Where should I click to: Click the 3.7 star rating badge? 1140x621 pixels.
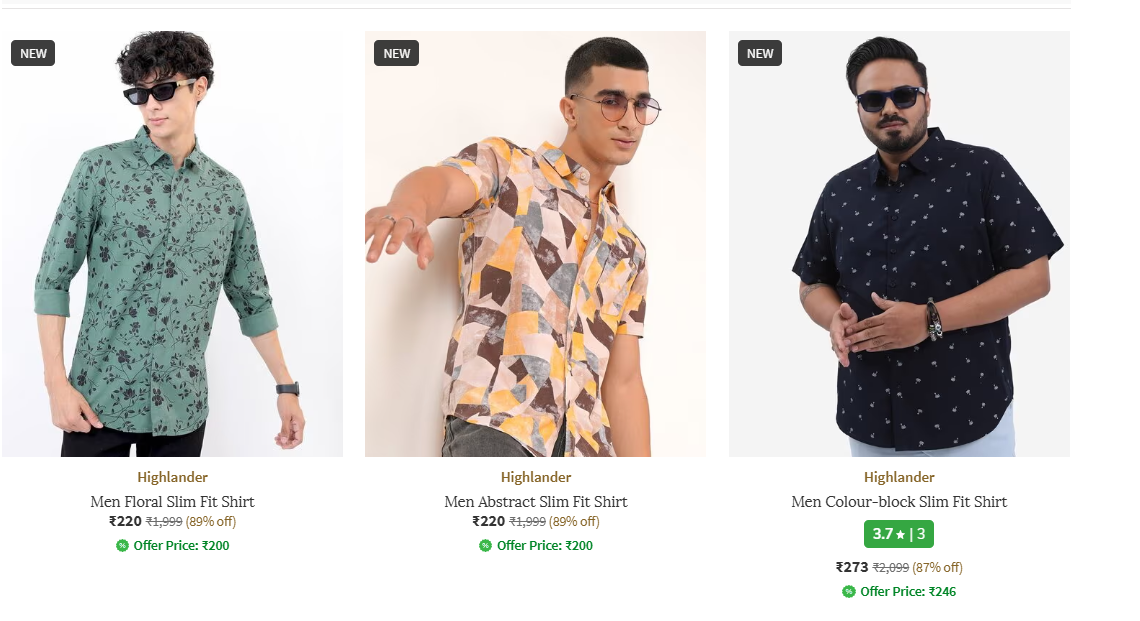(x=898, y=534)
